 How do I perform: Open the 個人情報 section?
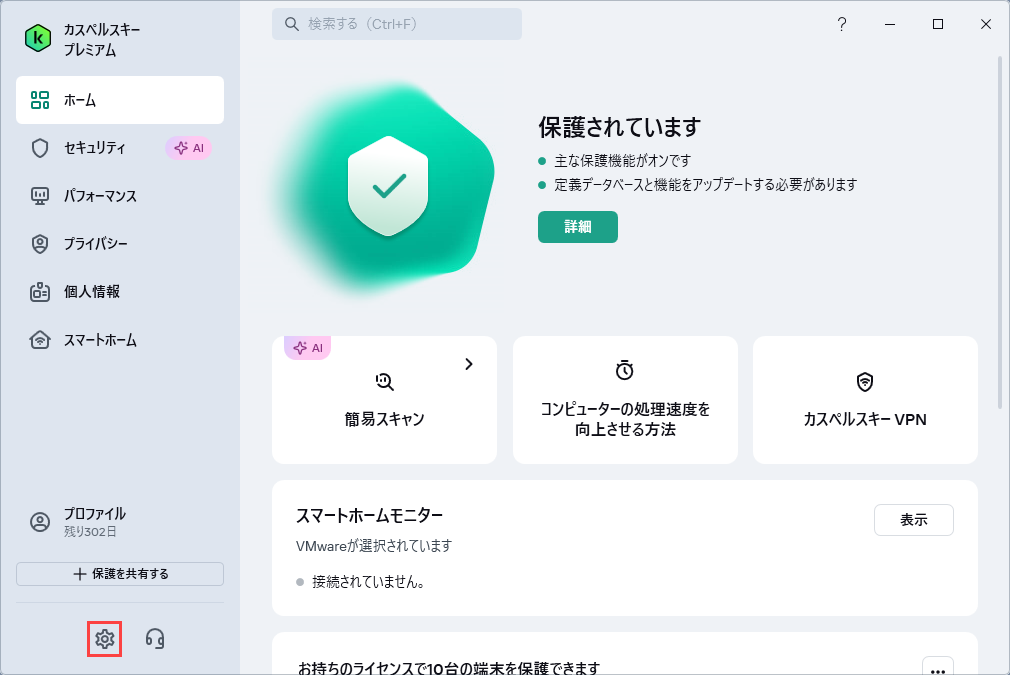(120, 292)
